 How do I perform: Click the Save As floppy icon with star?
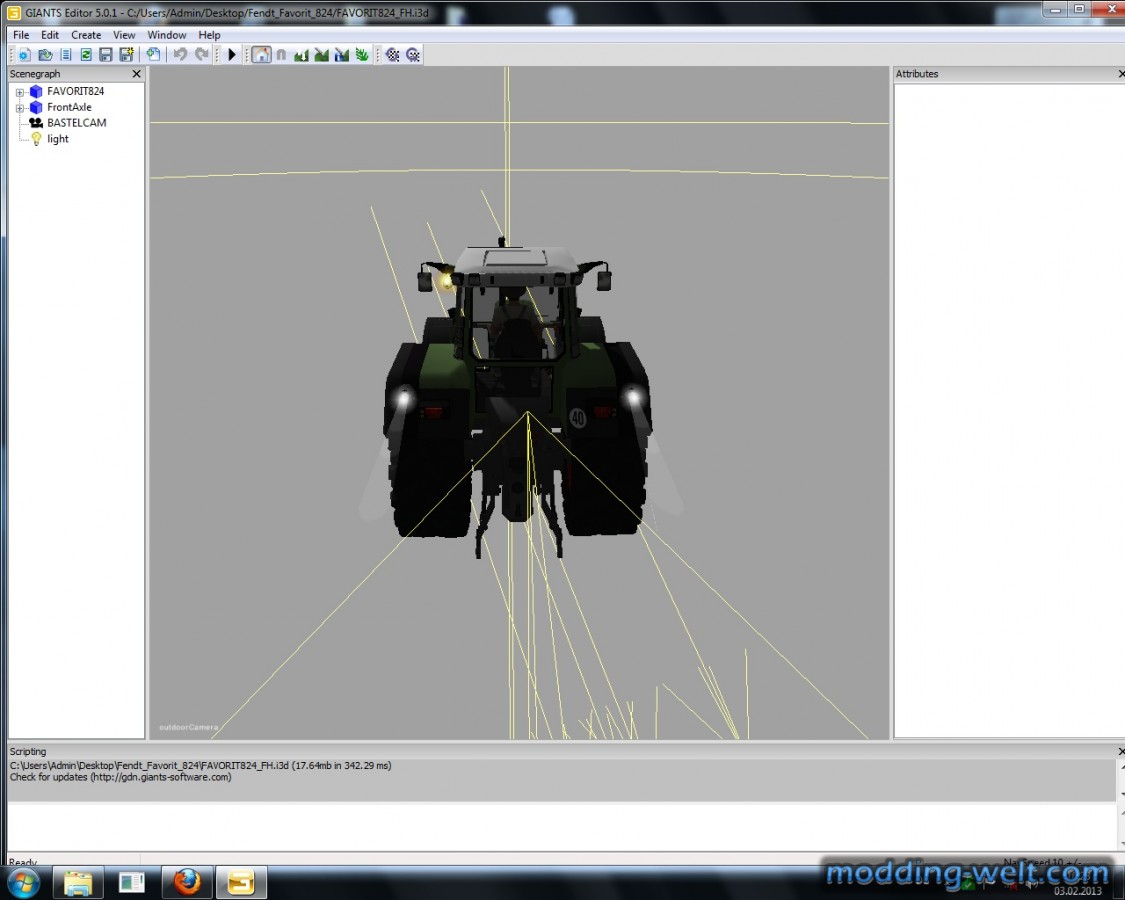pos(126,55)
